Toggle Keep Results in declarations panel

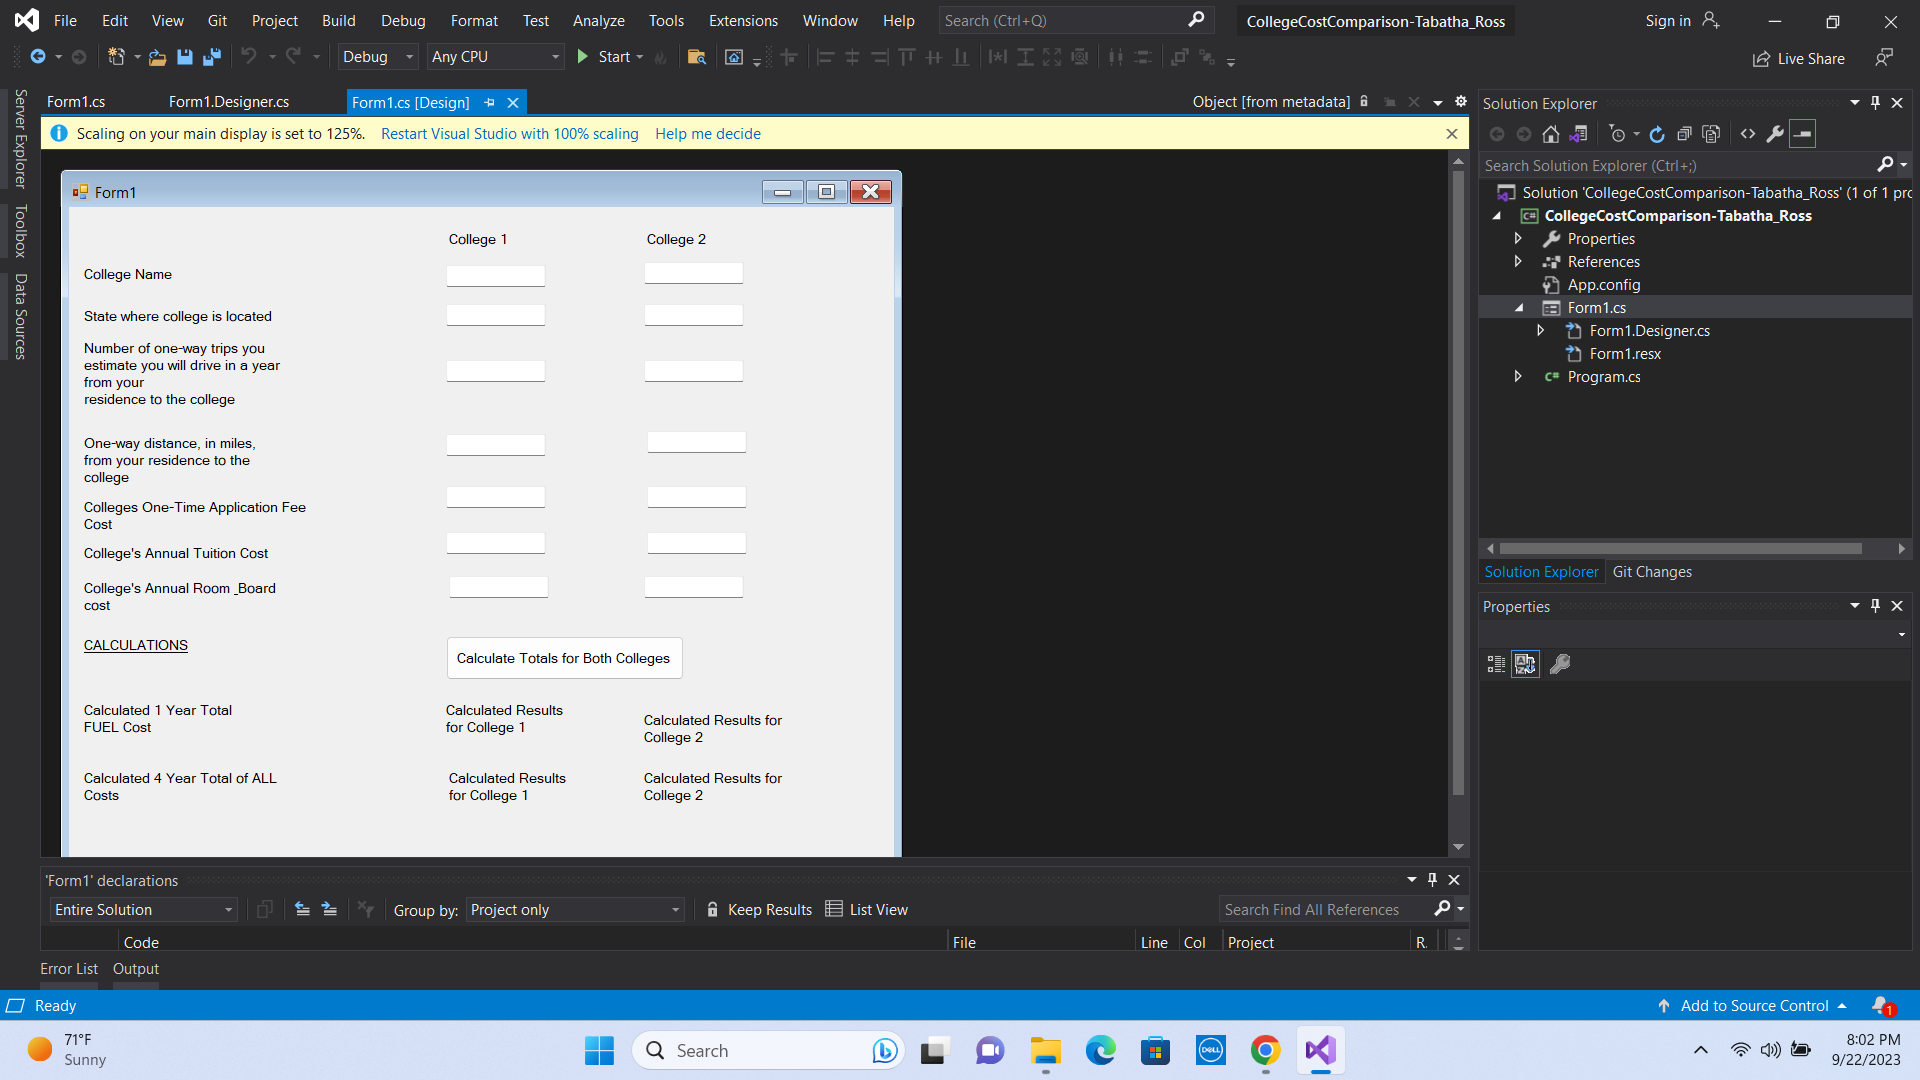click(758, 909)
